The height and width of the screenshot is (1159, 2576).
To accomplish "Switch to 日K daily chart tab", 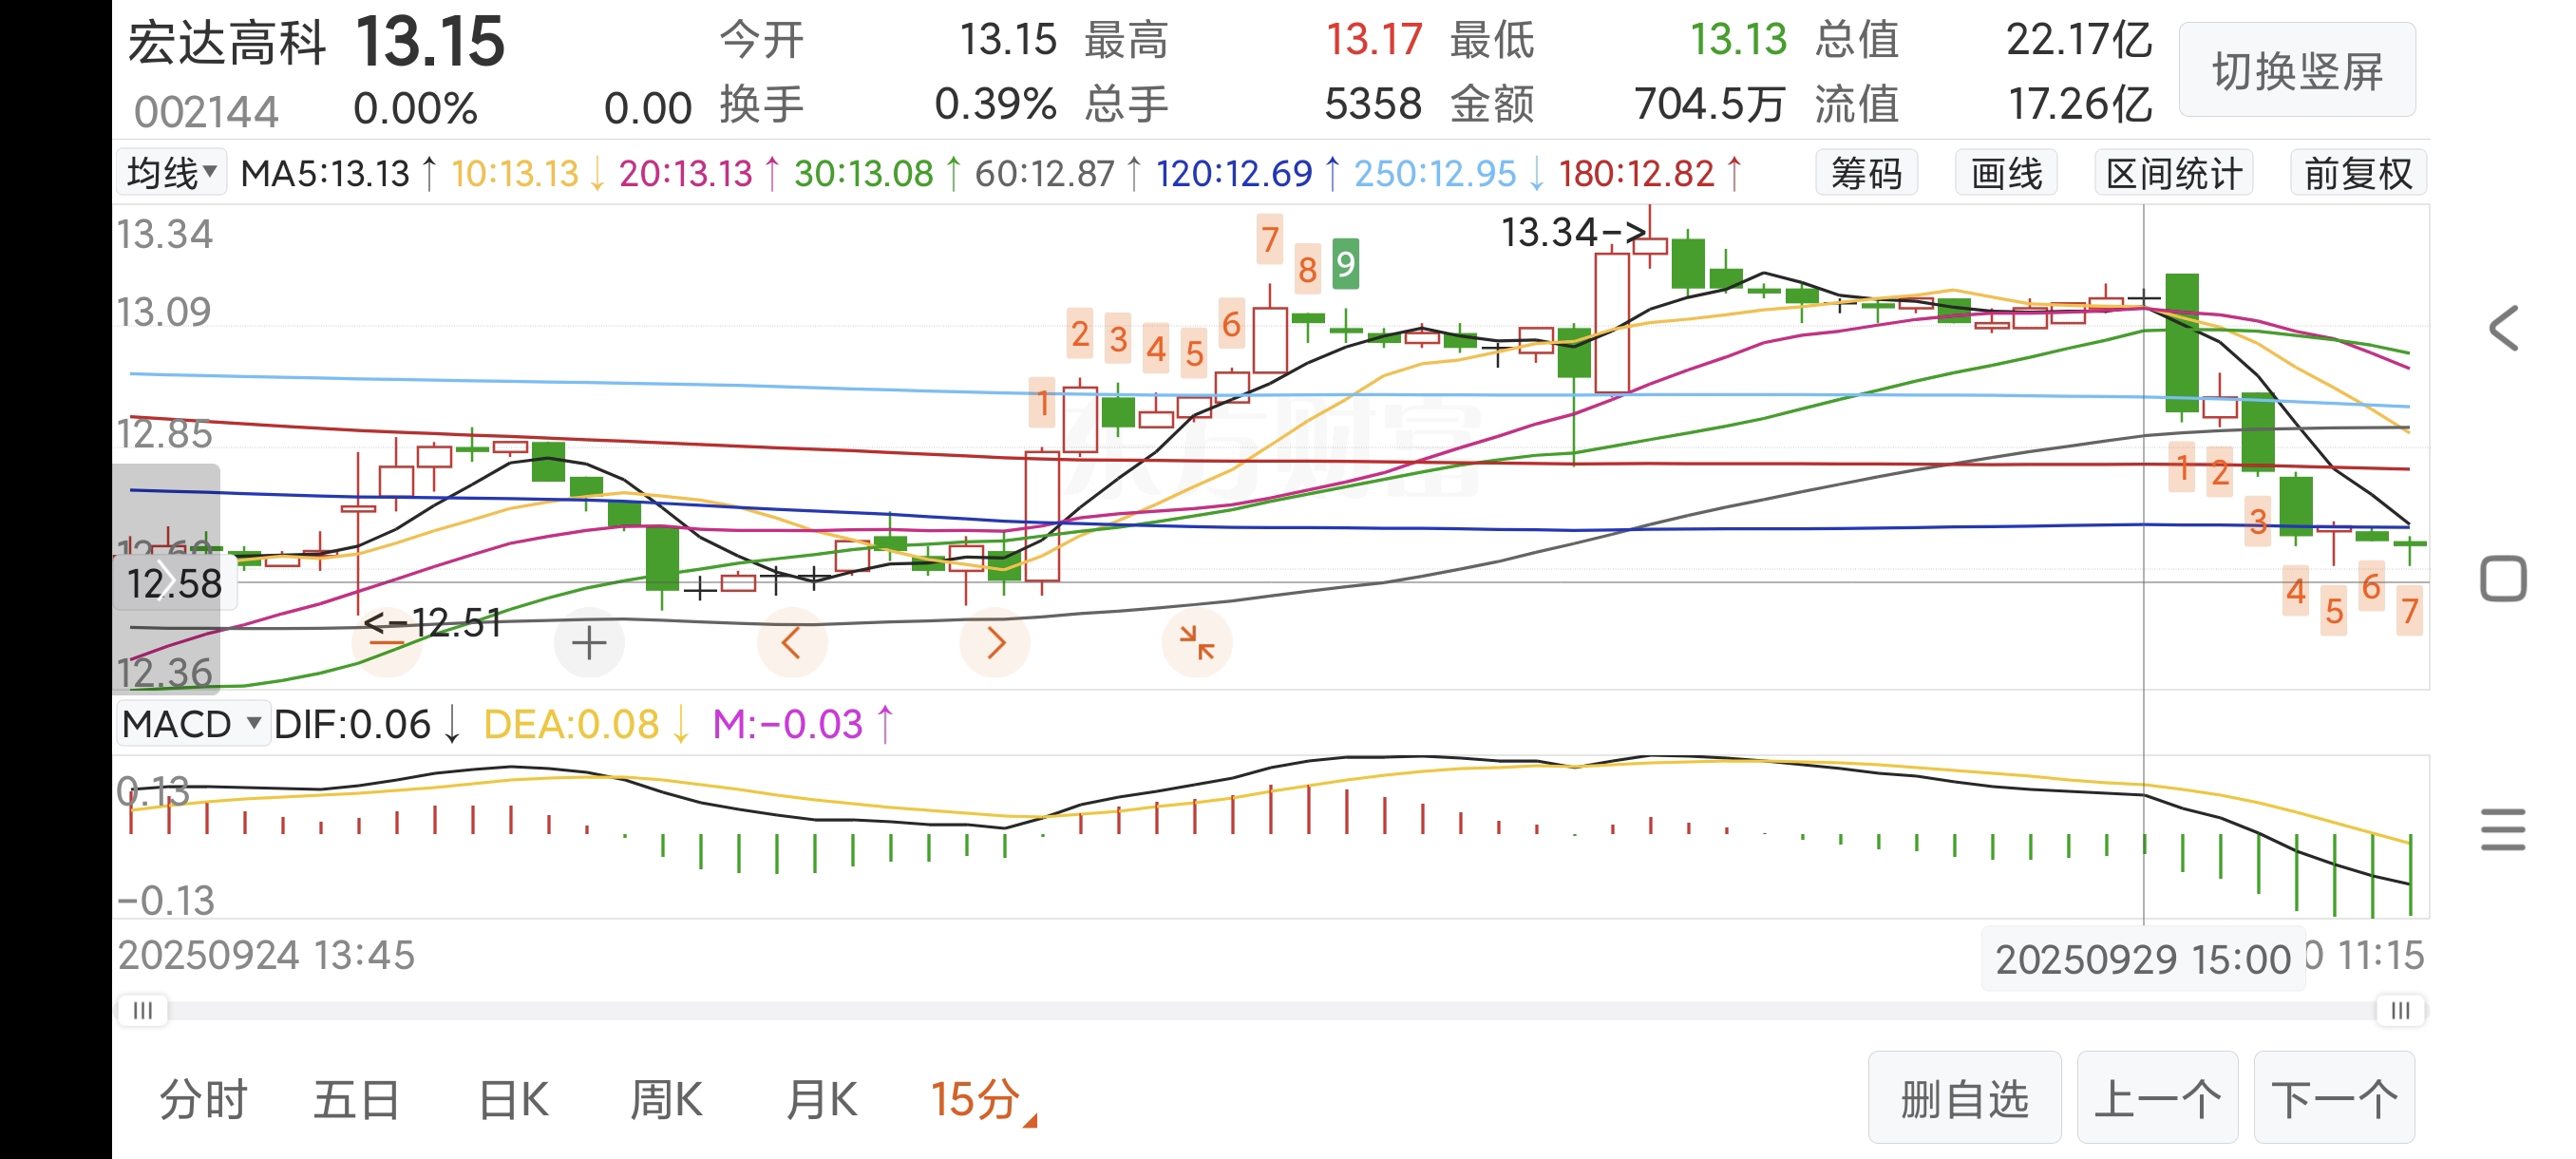I will 513,1099.
